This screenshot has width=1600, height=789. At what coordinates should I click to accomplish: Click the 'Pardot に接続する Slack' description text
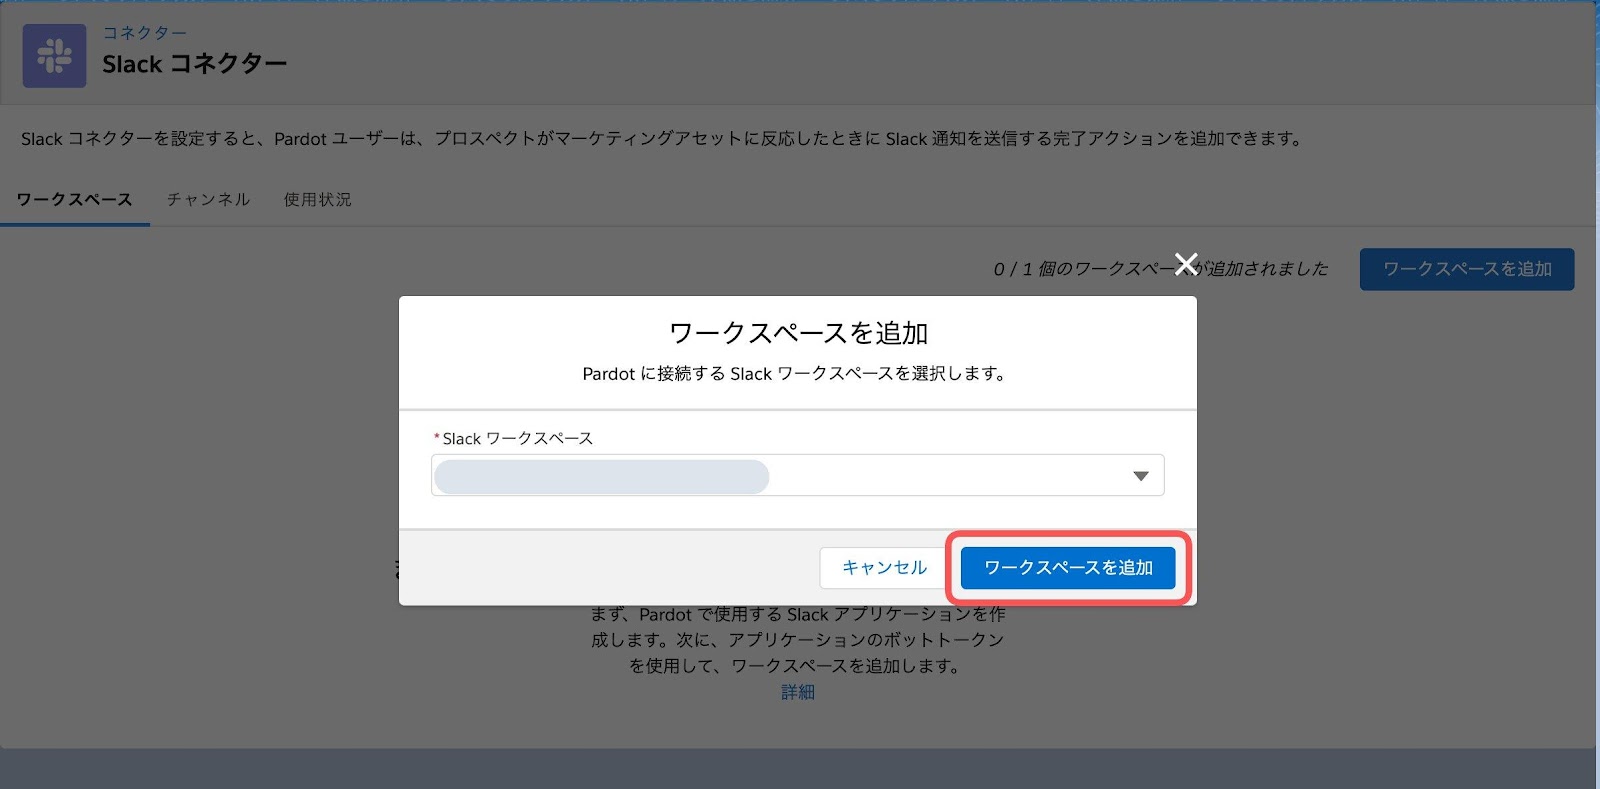(x=794, y=374)
